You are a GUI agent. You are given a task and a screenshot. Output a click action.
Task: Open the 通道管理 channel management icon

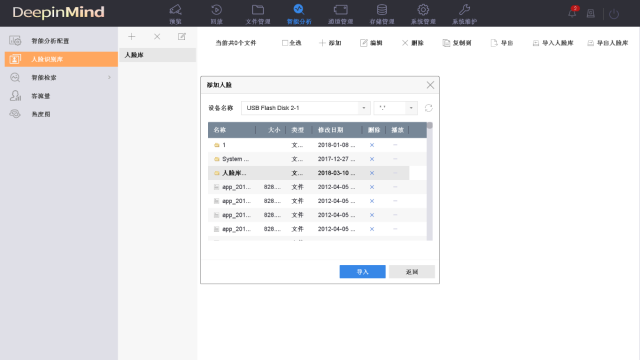(x=340, y=10)
